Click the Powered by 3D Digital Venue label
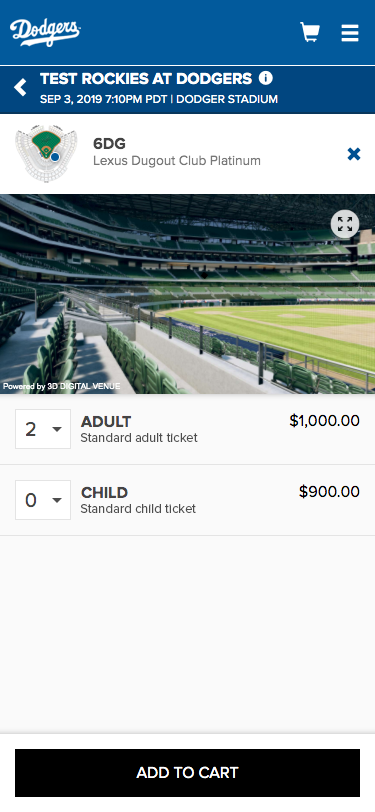This screenshot has width=375, height=812. point(62,386)
